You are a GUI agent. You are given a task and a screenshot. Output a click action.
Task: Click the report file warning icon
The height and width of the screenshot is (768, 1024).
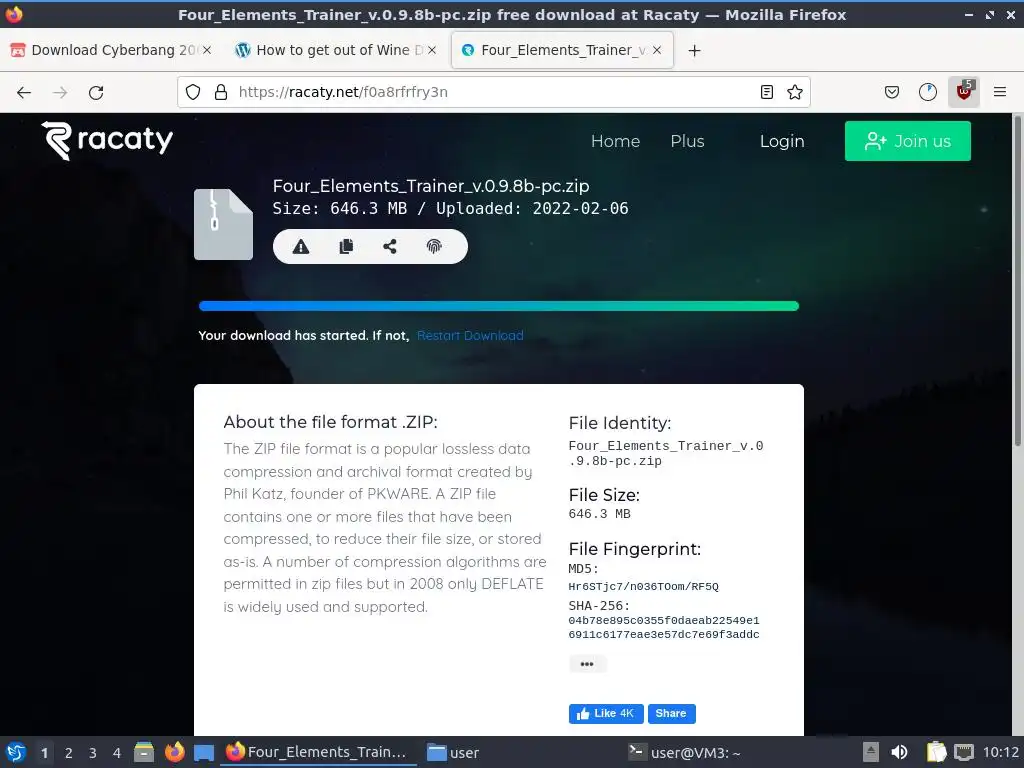coord(300,246)
